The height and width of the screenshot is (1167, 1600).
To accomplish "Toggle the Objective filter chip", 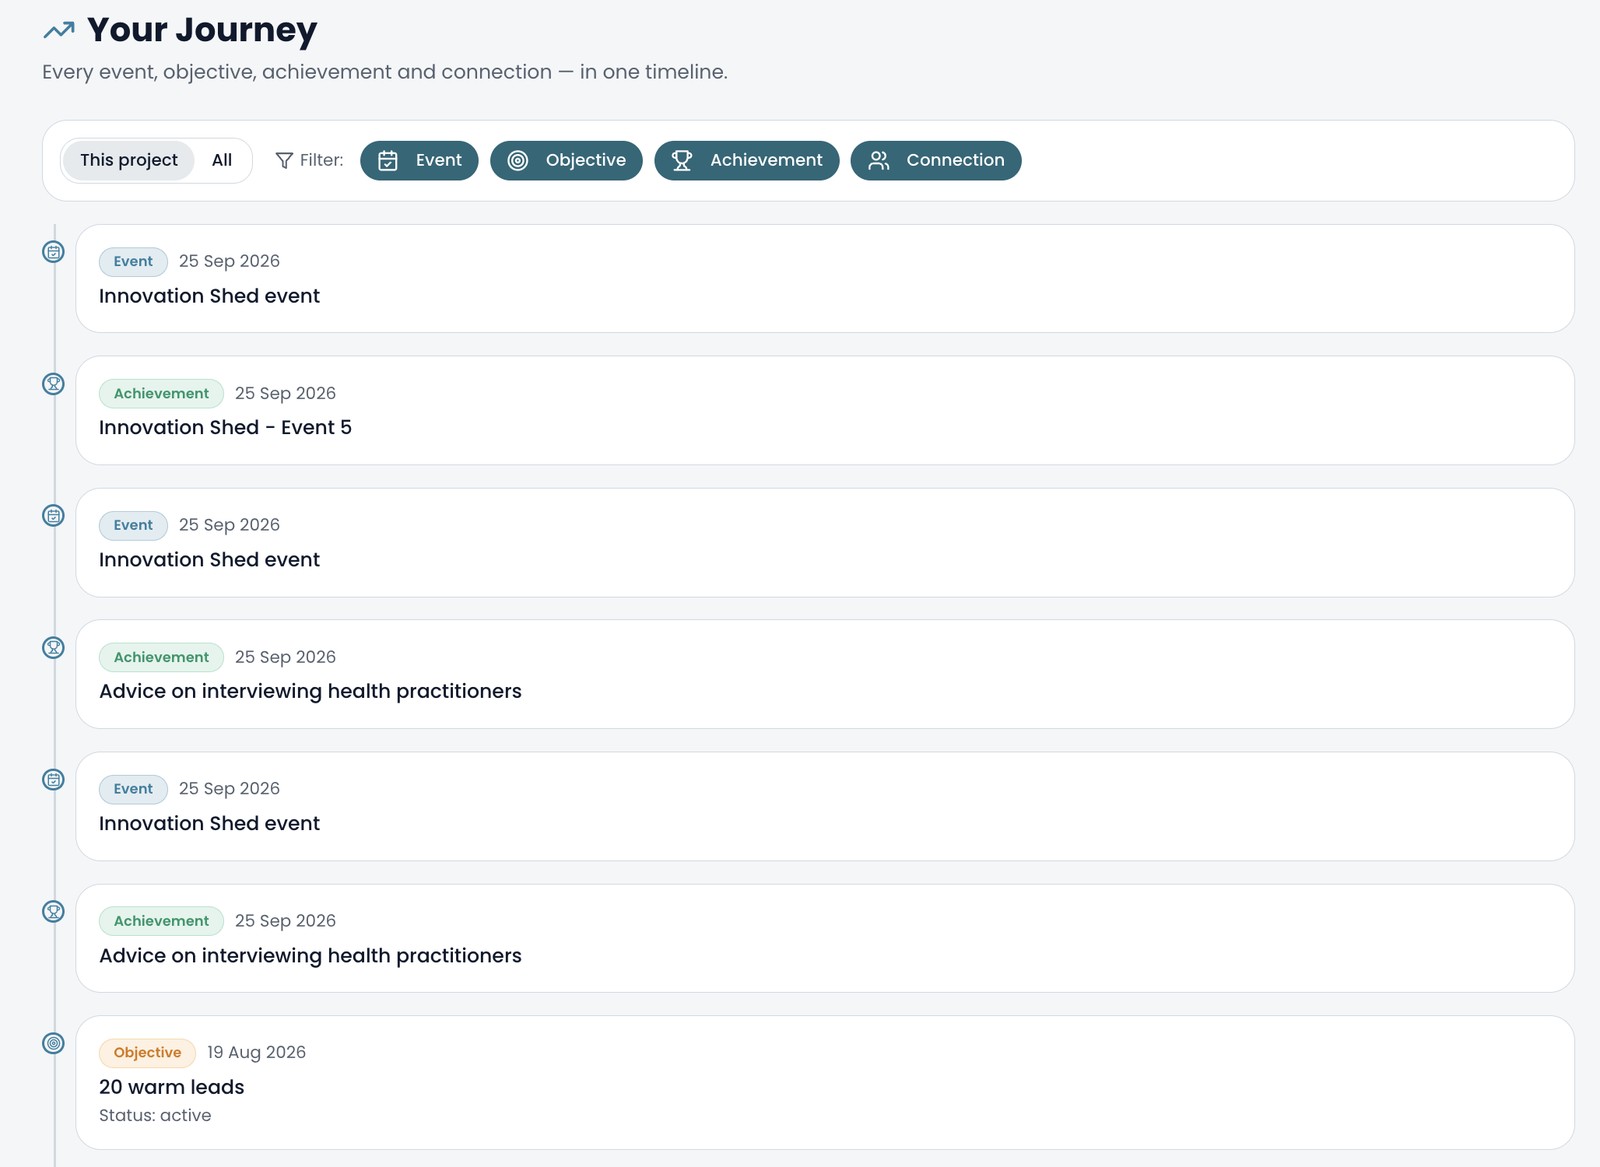I will coord(566,160).
